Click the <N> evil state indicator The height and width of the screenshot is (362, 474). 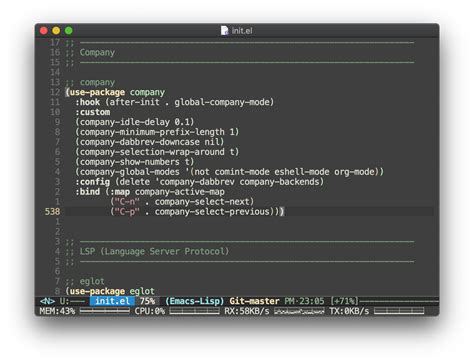pos(47,301)
